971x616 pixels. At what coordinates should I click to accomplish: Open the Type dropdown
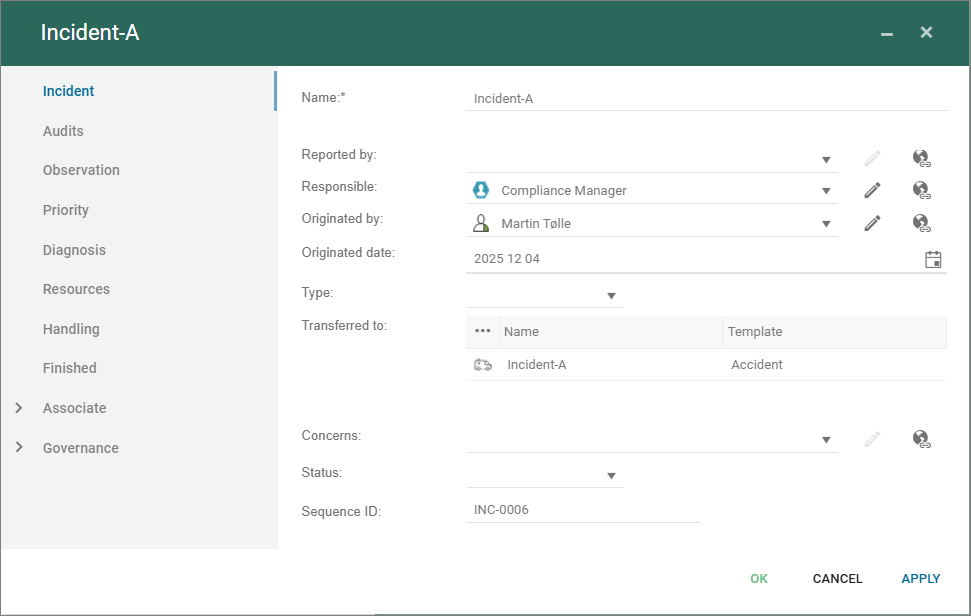click(611, 296)
